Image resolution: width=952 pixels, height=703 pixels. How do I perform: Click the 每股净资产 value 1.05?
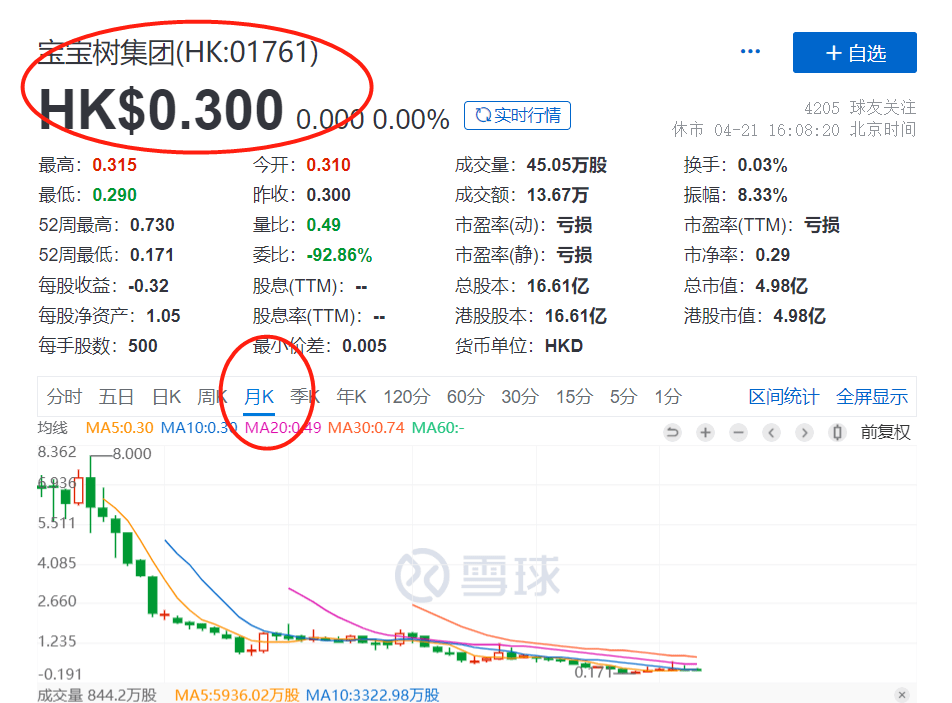tap(163, 316)
